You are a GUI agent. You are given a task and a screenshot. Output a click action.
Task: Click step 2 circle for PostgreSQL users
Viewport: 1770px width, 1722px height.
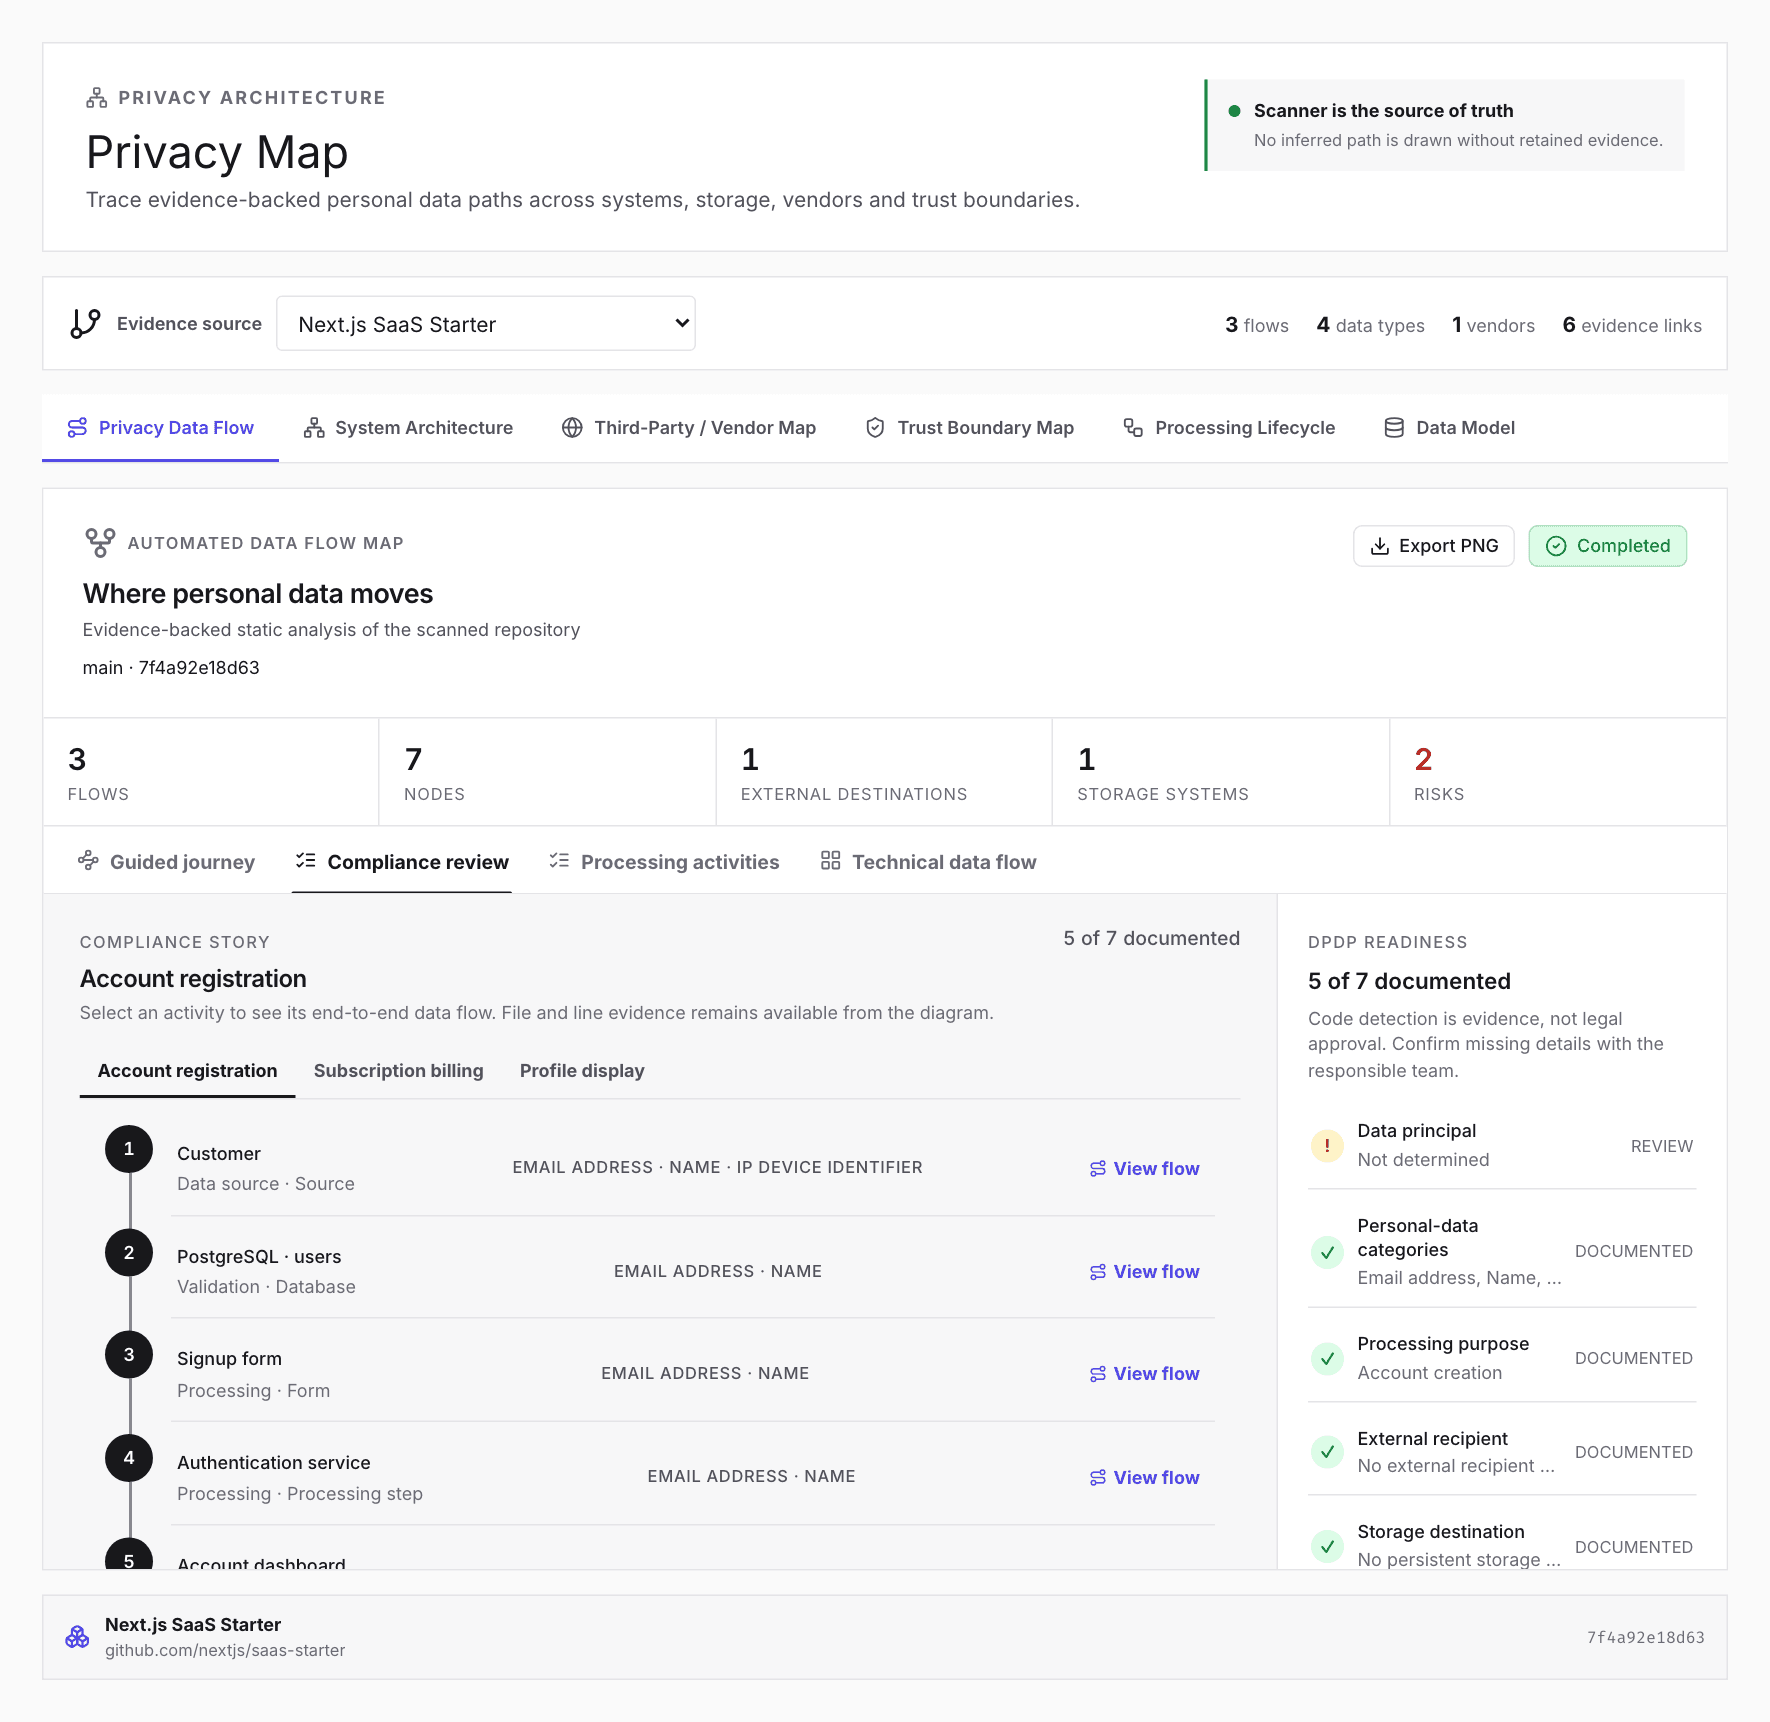pos(129,1253)
